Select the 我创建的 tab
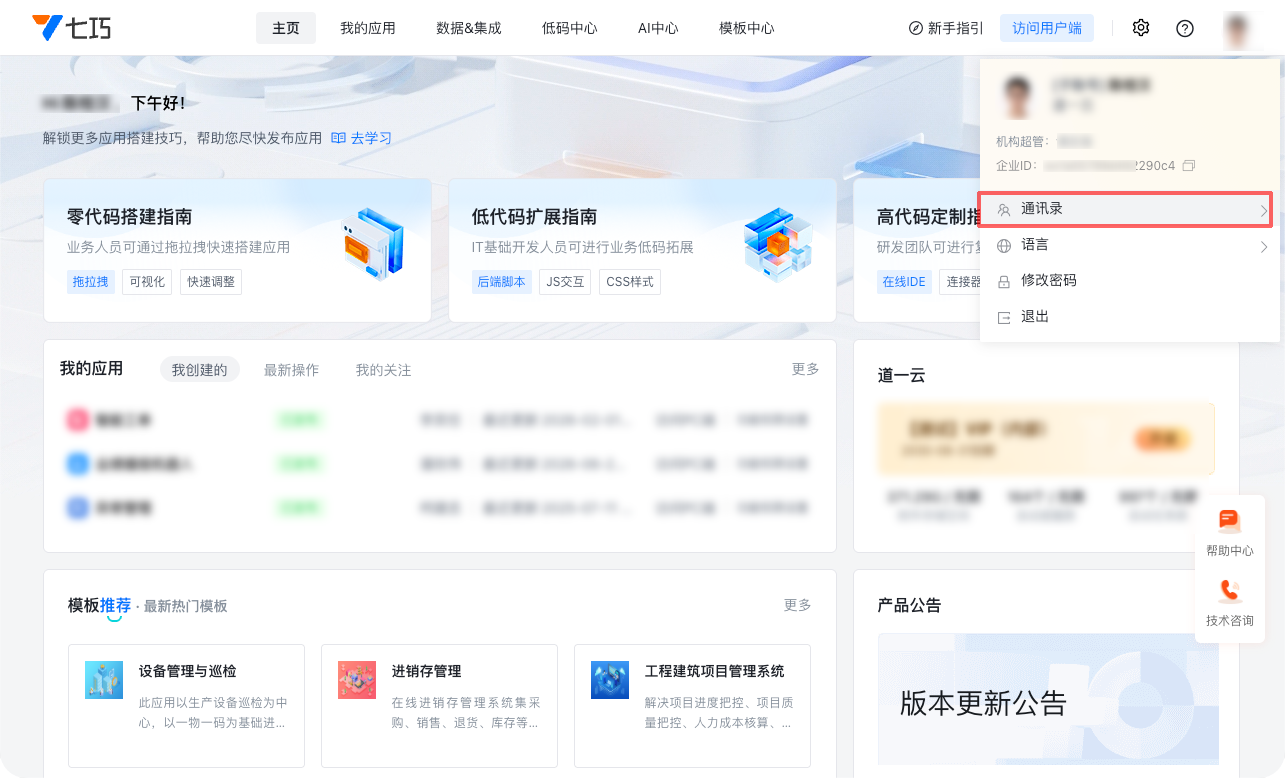 coord(200,370)
